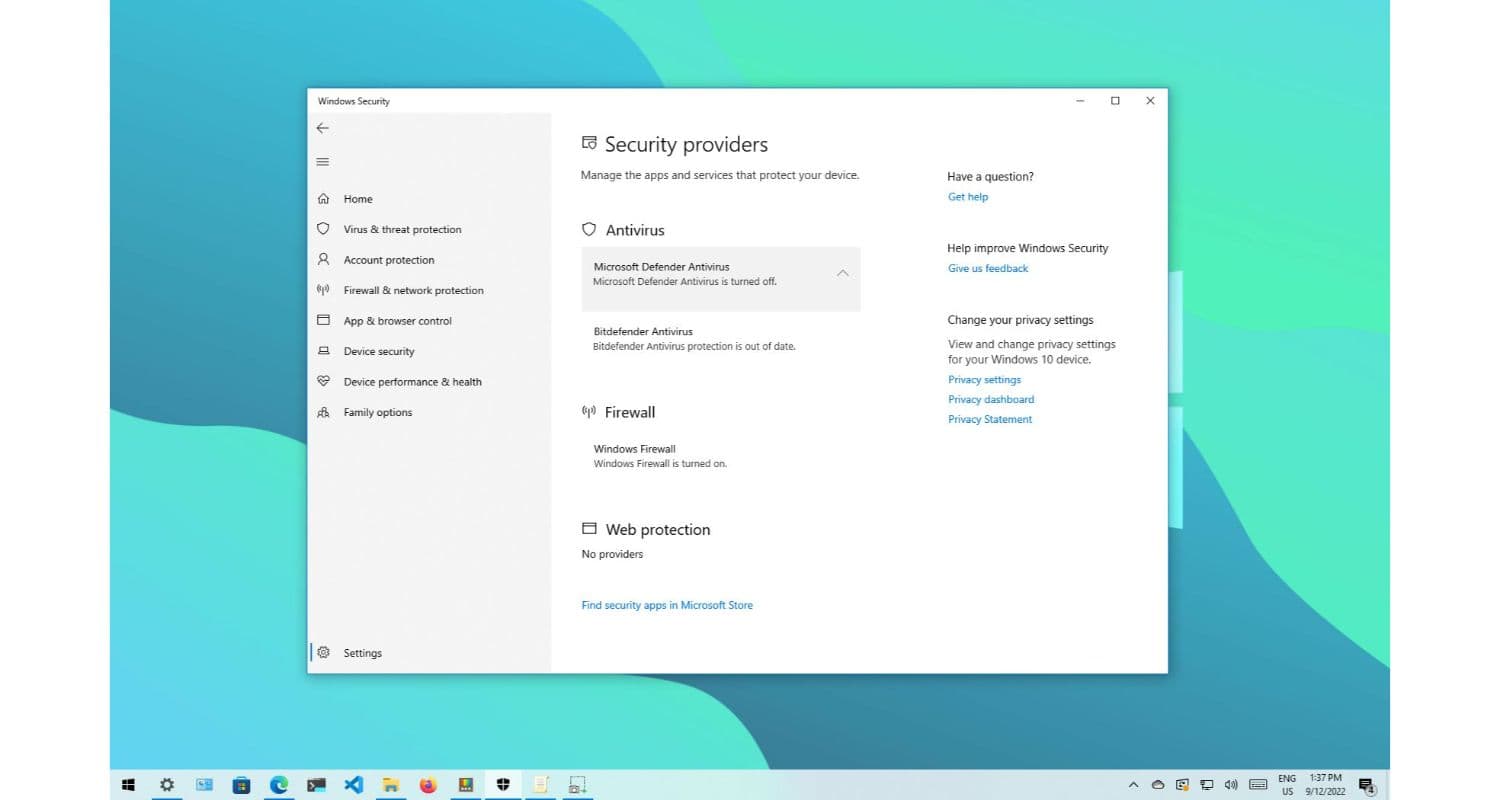Launch Microsoft Edge from the taskbar
This screenshot has width=1500, height=800.
[x=279, y=785]
